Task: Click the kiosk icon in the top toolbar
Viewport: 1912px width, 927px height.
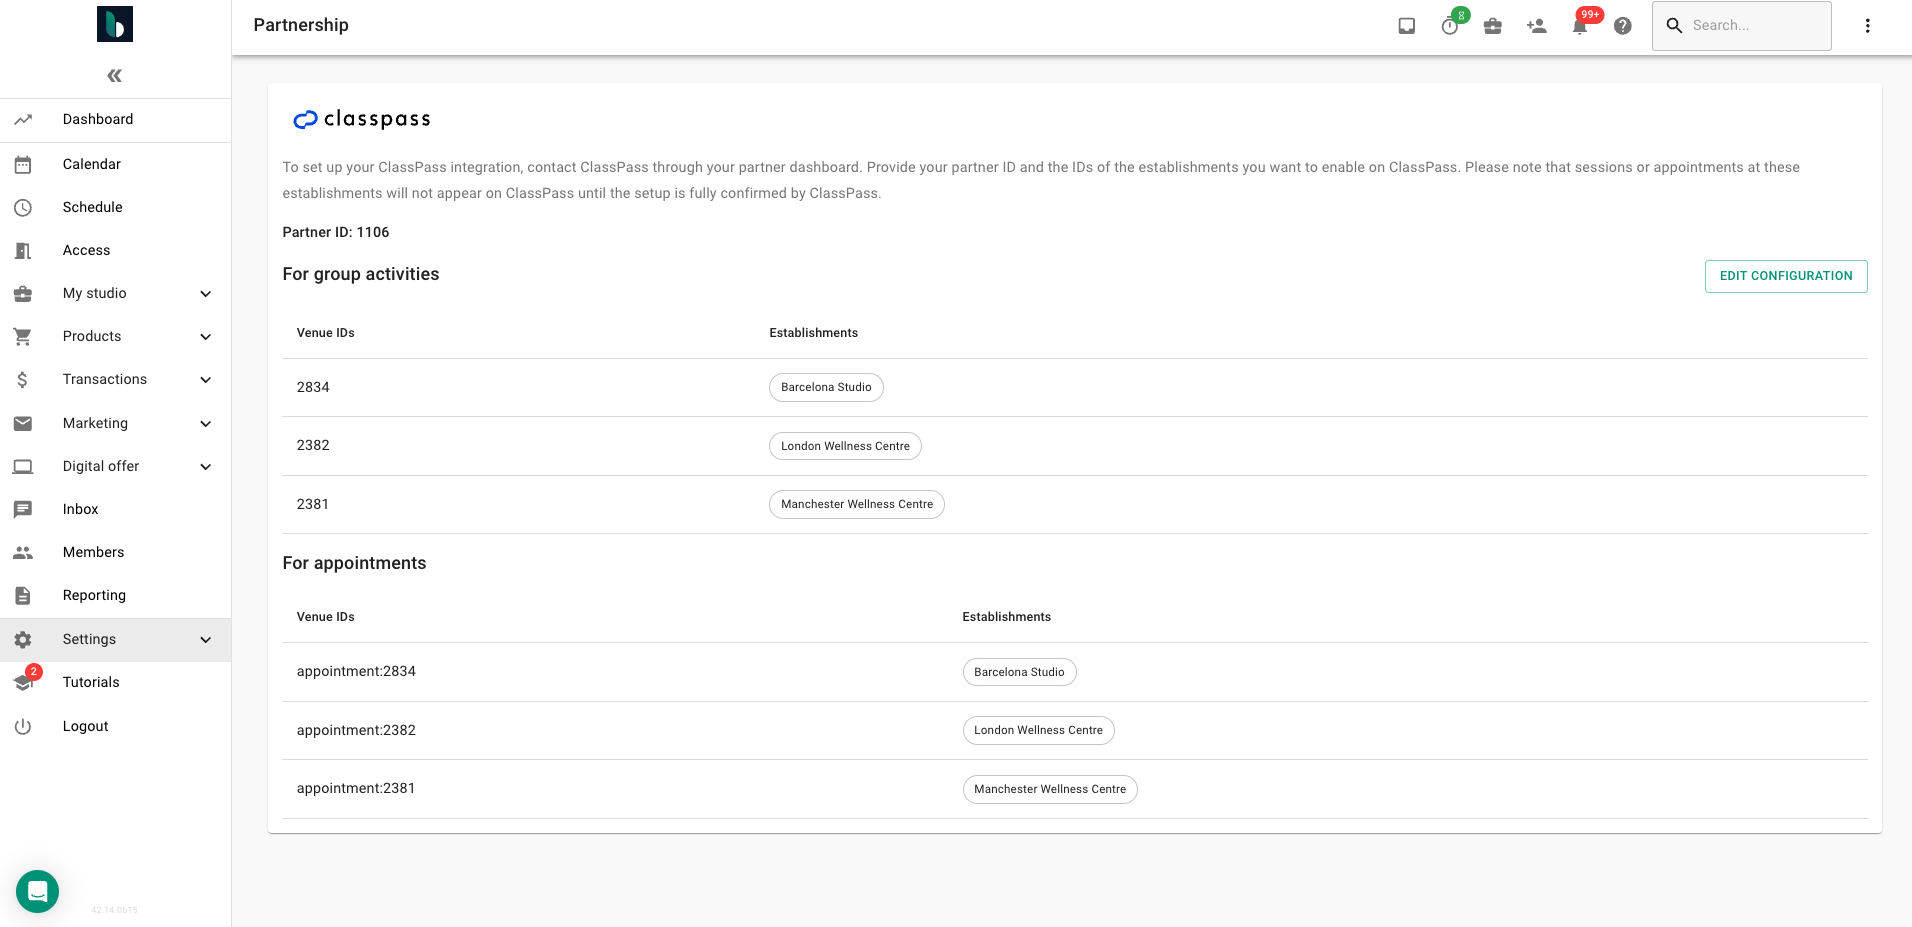Action: (x=1407, y=26)
